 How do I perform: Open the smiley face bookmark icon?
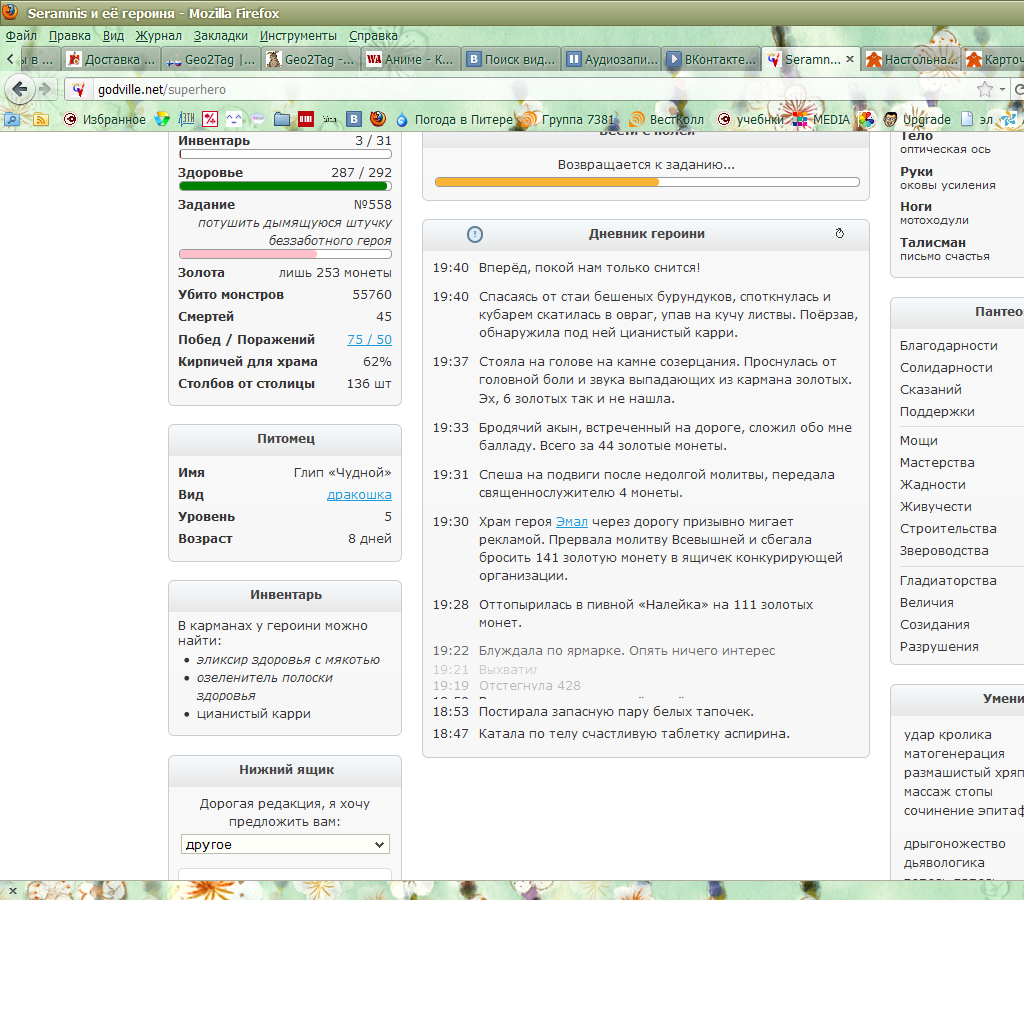234,119
